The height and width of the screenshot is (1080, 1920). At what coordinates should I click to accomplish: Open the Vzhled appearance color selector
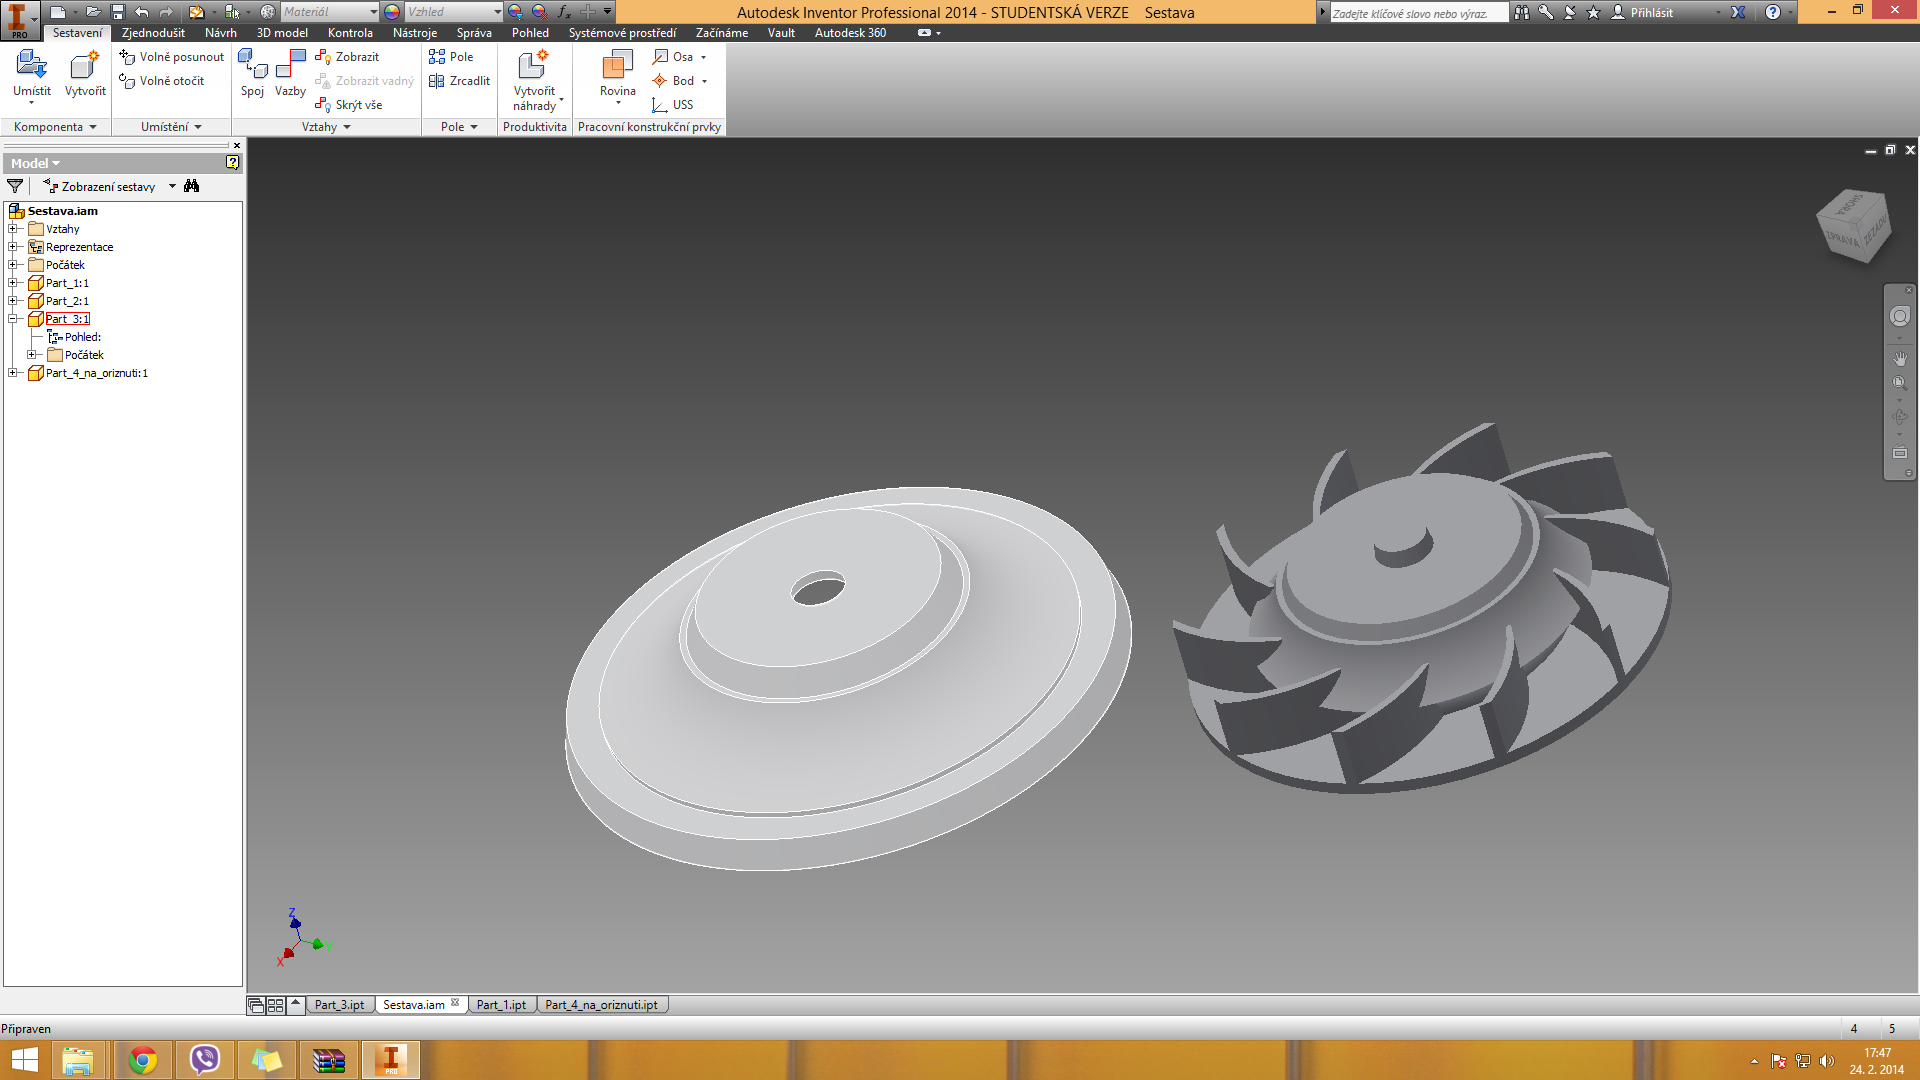click(452, 12)
